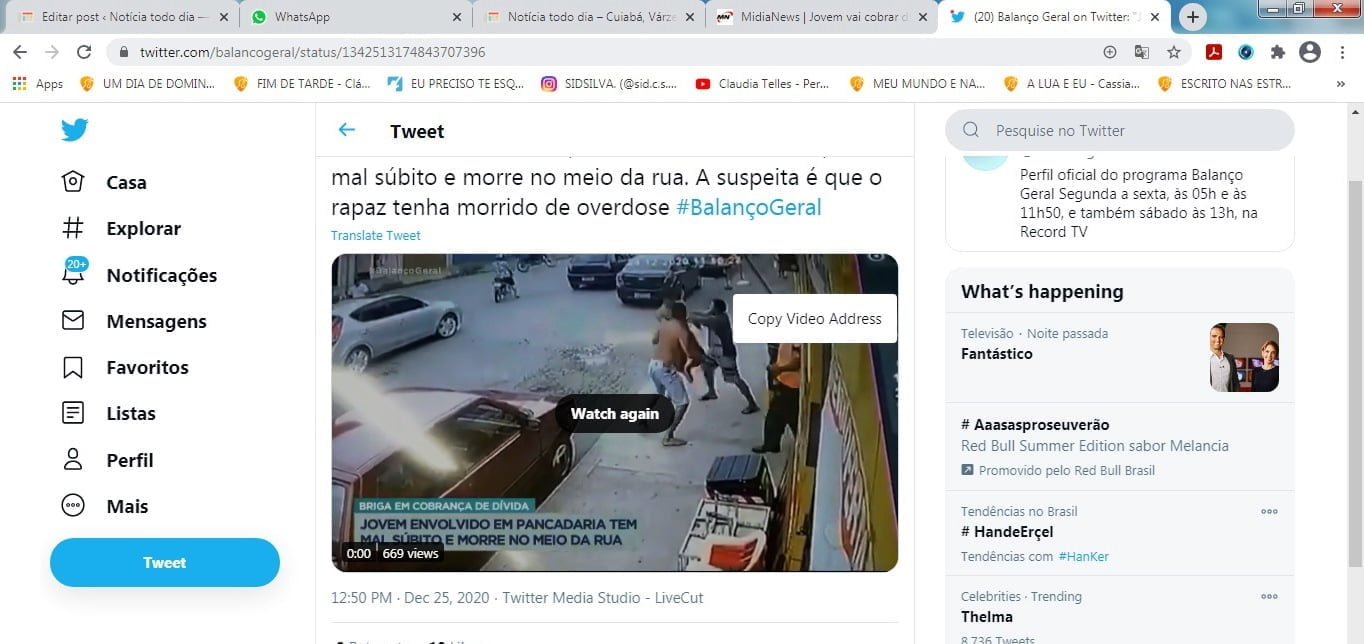1364x644 pixels.
Task: Bookmark this page with star icon
Action: tap(1174, 52)
